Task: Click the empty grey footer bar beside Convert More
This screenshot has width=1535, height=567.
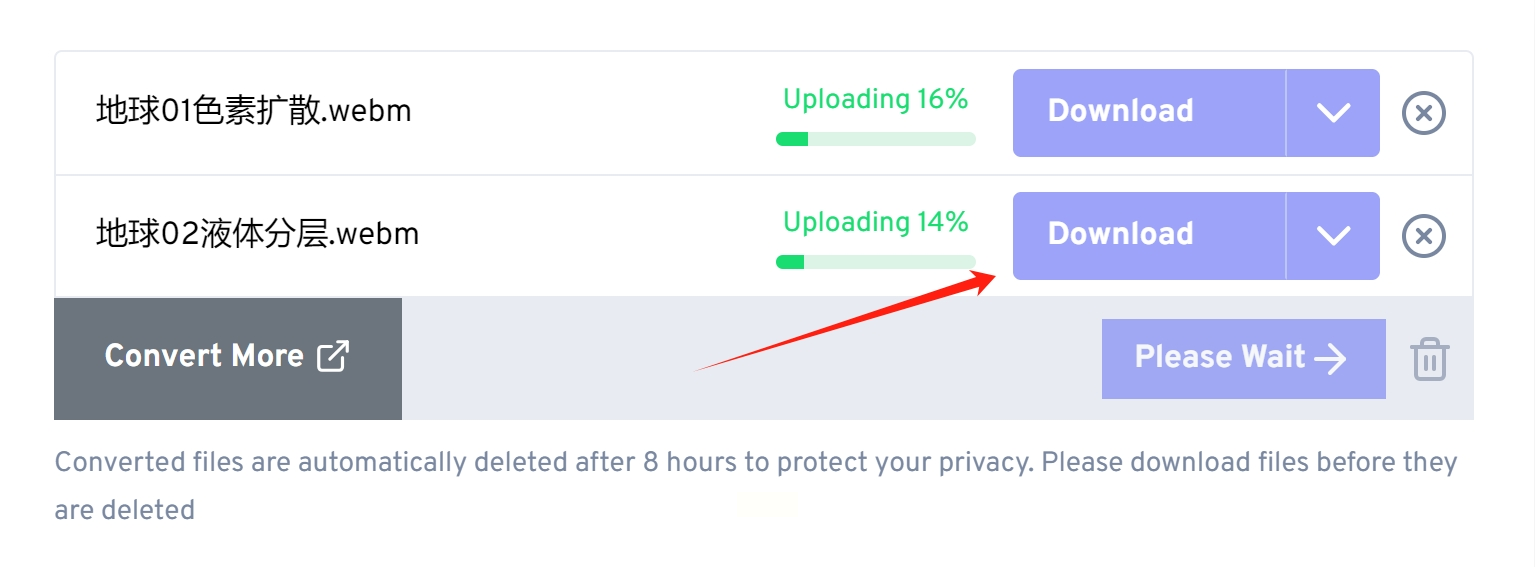Action: [x=751, y=358]
